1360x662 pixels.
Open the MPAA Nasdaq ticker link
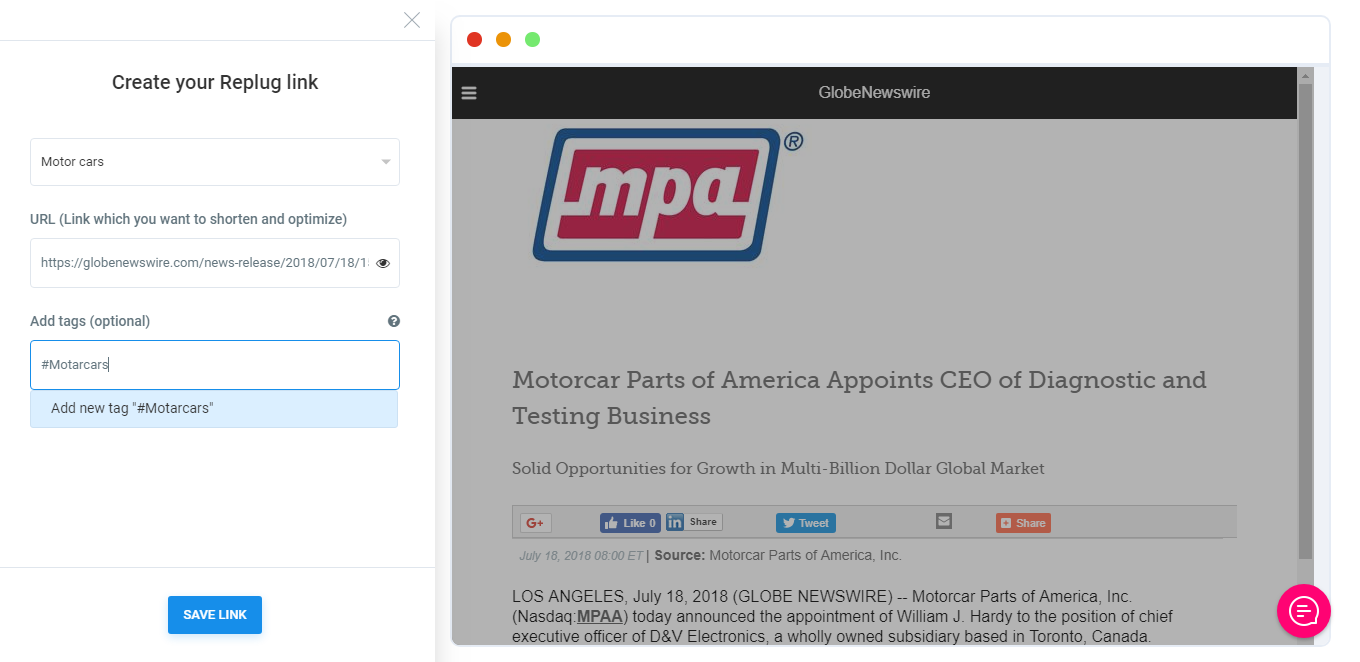pyautogui.click(x=600, y=616)
